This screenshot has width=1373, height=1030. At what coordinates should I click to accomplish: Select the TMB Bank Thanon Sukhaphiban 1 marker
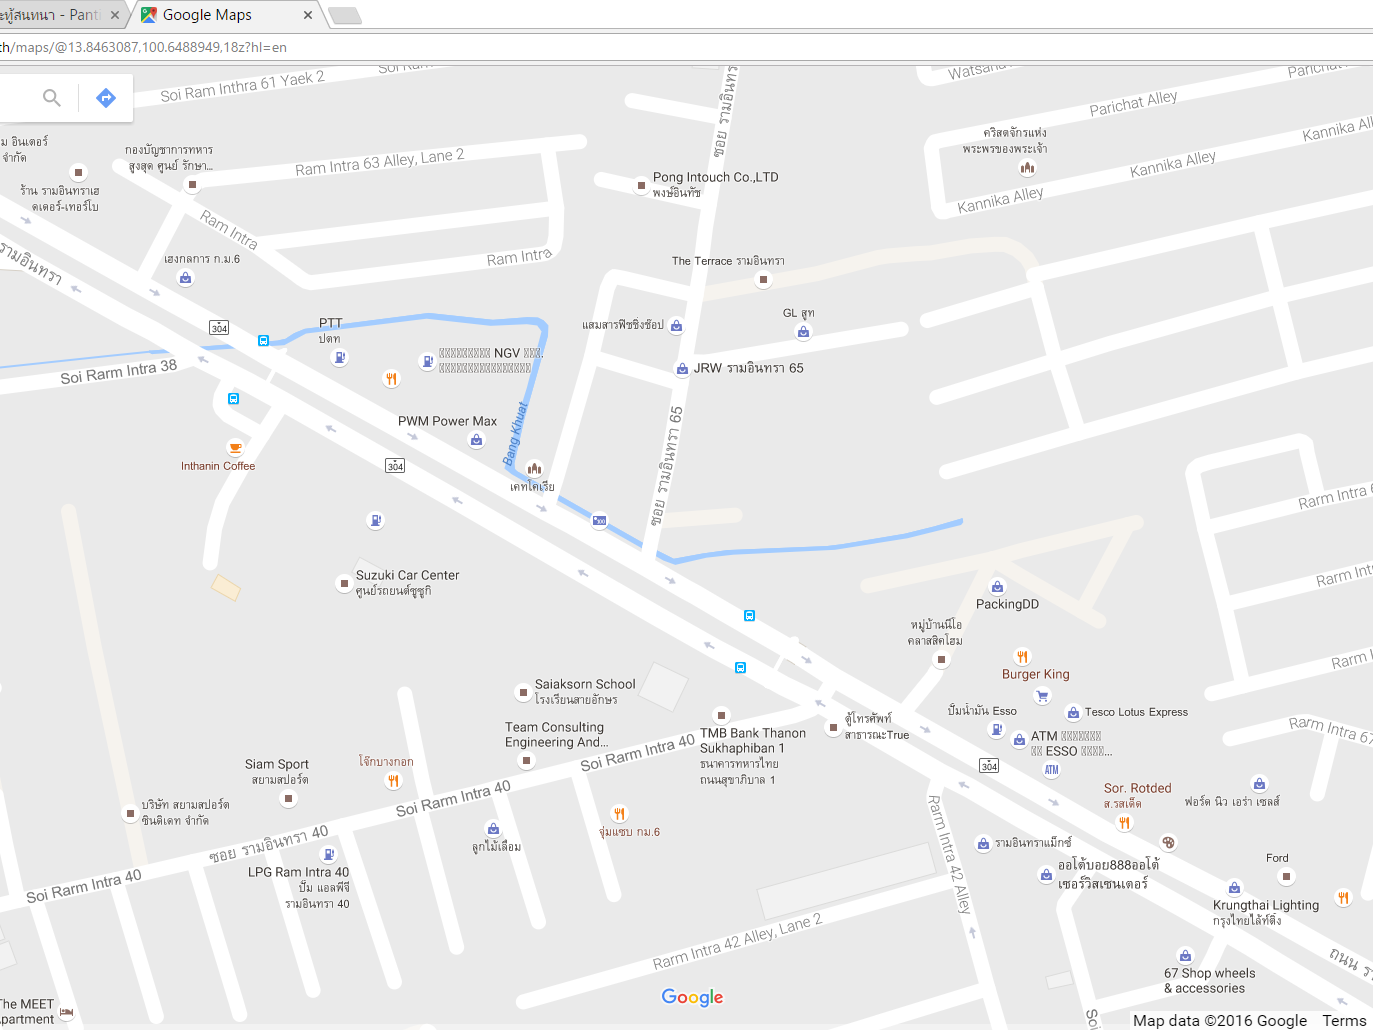click(721, 715)
